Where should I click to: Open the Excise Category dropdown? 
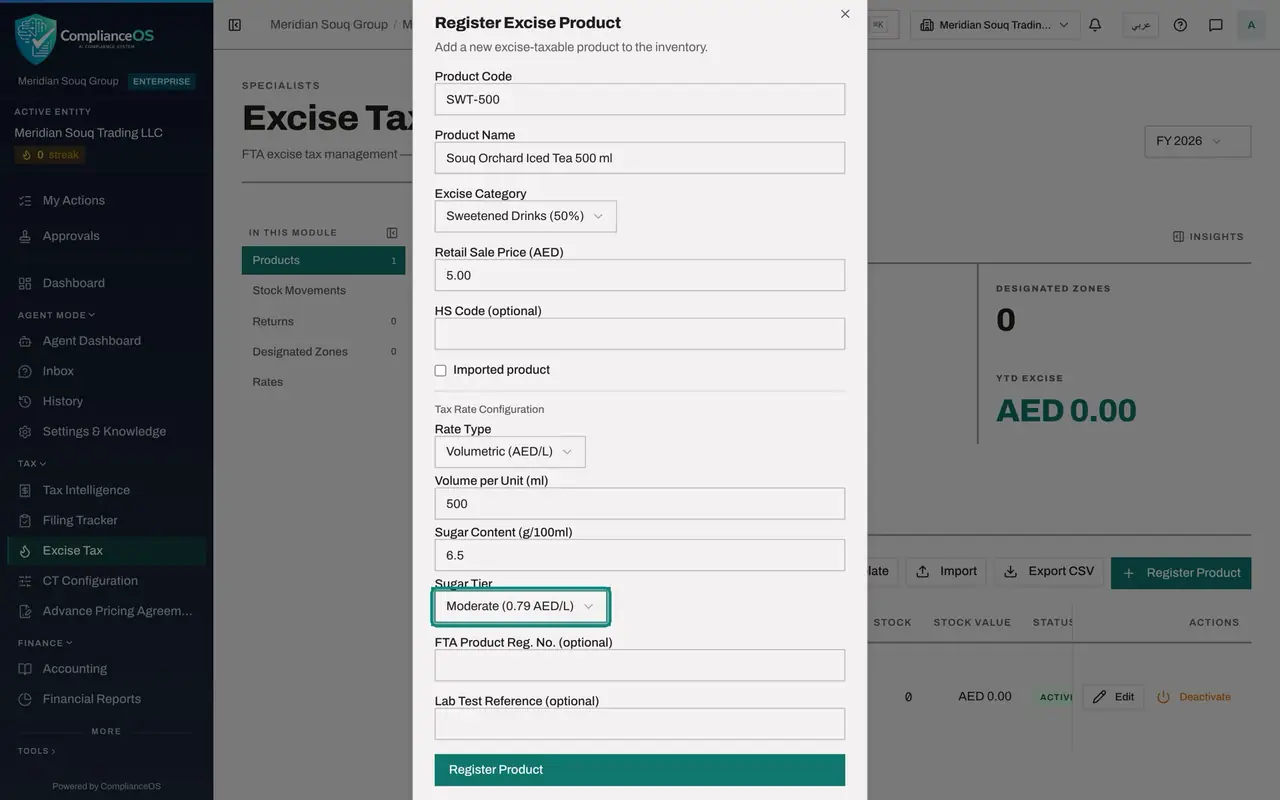pyautogui.click(x=525, y=216)
